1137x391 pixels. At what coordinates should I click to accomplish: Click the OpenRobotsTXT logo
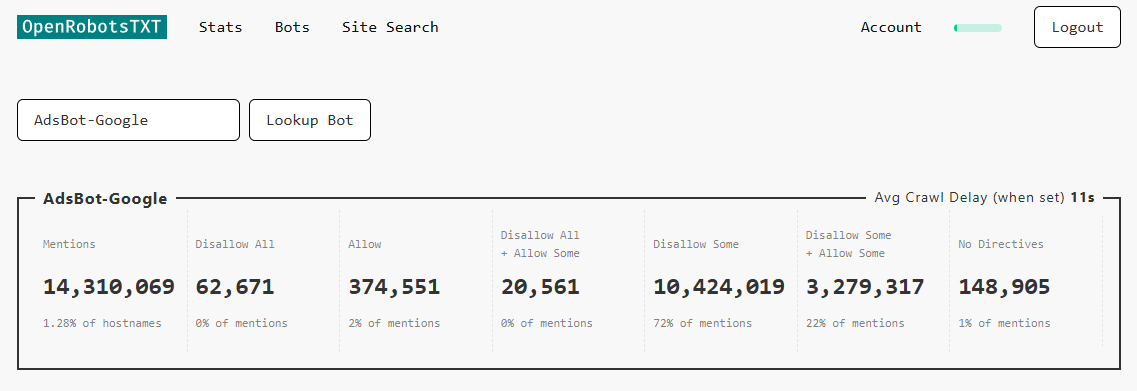tap(92, 28)
